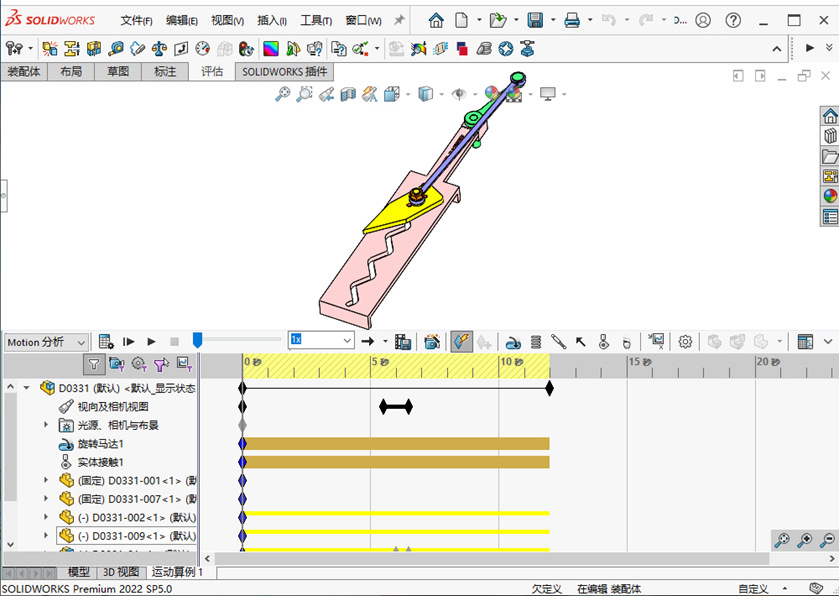
Task: Select 旋转马达1 in the motion tree
Action: (101, 443)
